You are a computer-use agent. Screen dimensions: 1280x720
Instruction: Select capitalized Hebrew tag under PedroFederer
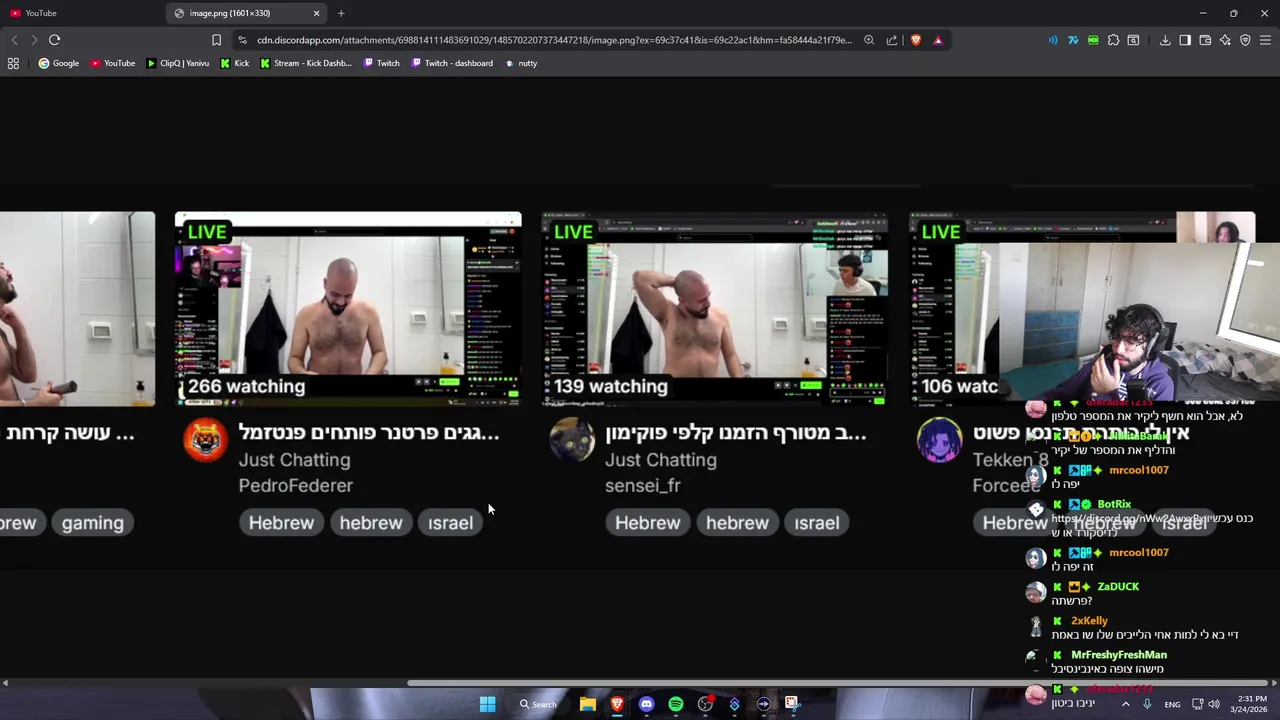(281, 523)
